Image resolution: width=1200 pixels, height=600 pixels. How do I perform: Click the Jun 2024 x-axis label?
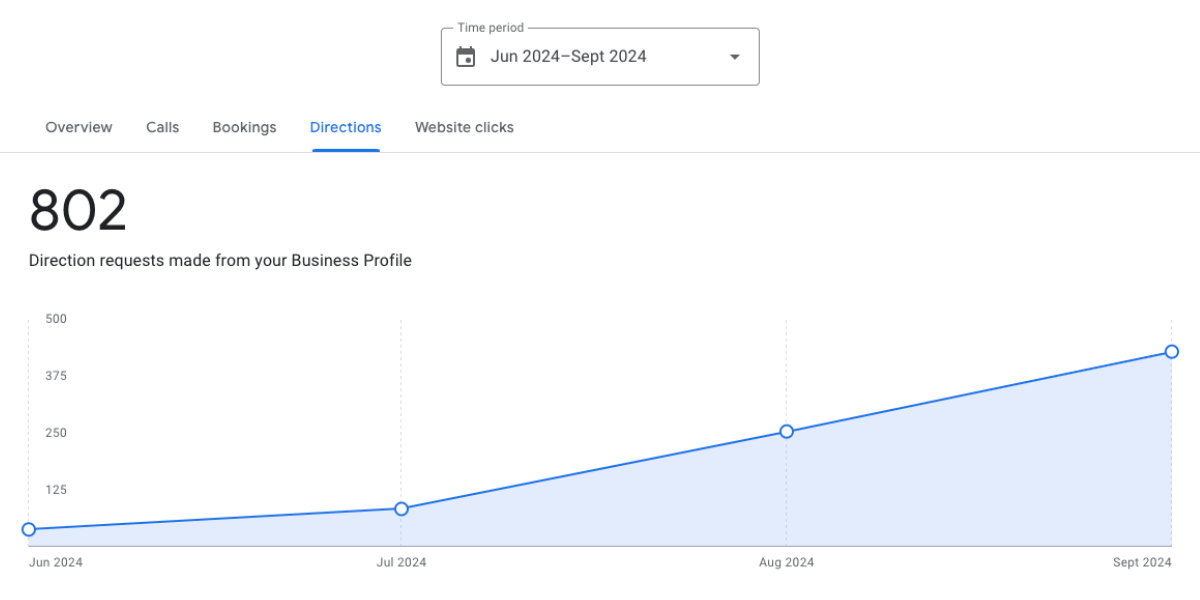pyautogui.click(x=56, y=562)
